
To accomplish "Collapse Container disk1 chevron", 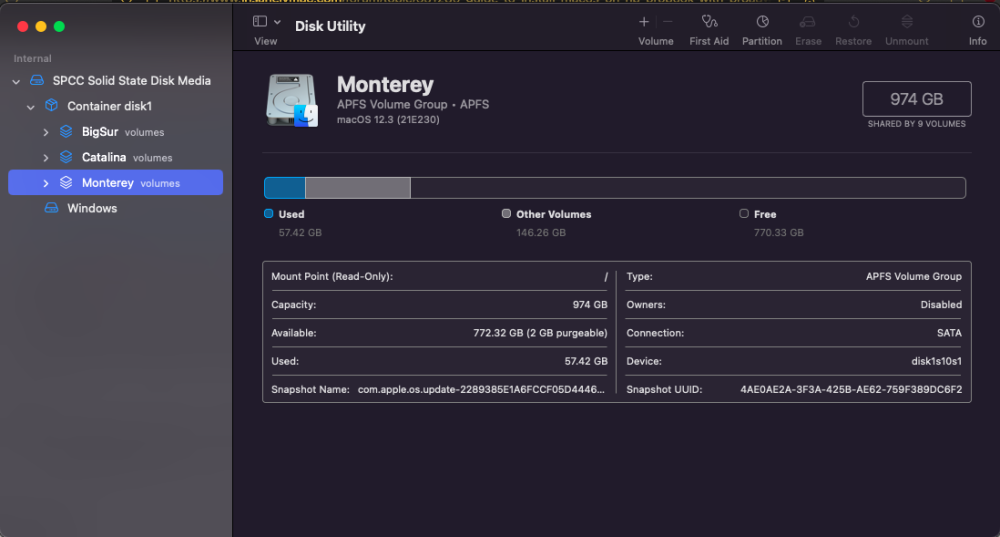I will point(31,107).
